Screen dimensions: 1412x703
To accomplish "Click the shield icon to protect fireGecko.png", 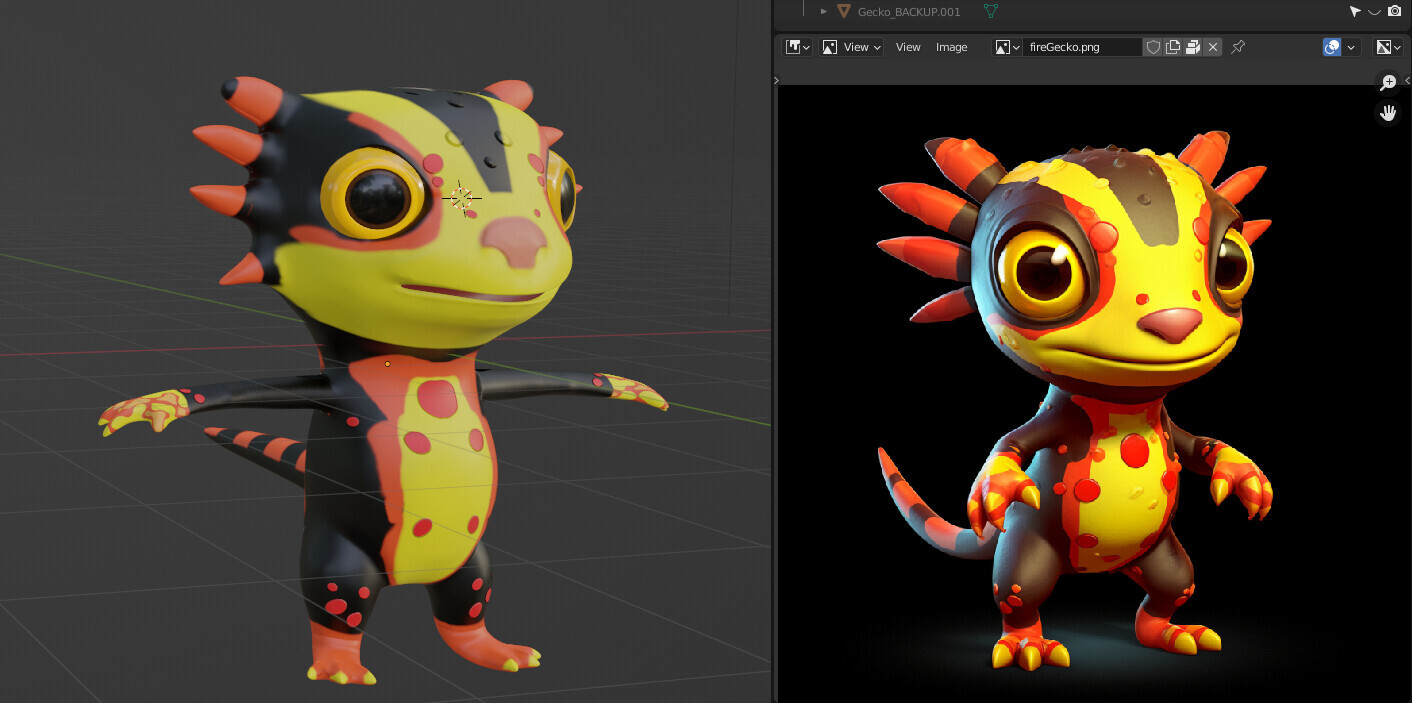I will pos(1153,46).
